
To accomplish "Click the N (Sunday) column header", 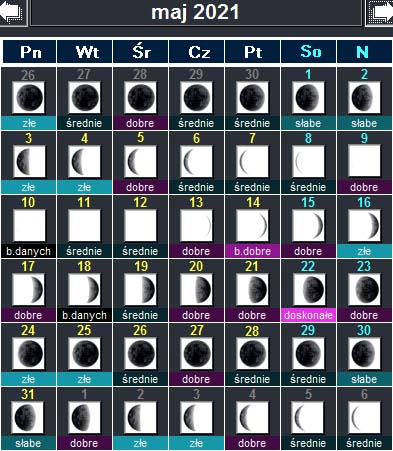I will click(364, 52).
